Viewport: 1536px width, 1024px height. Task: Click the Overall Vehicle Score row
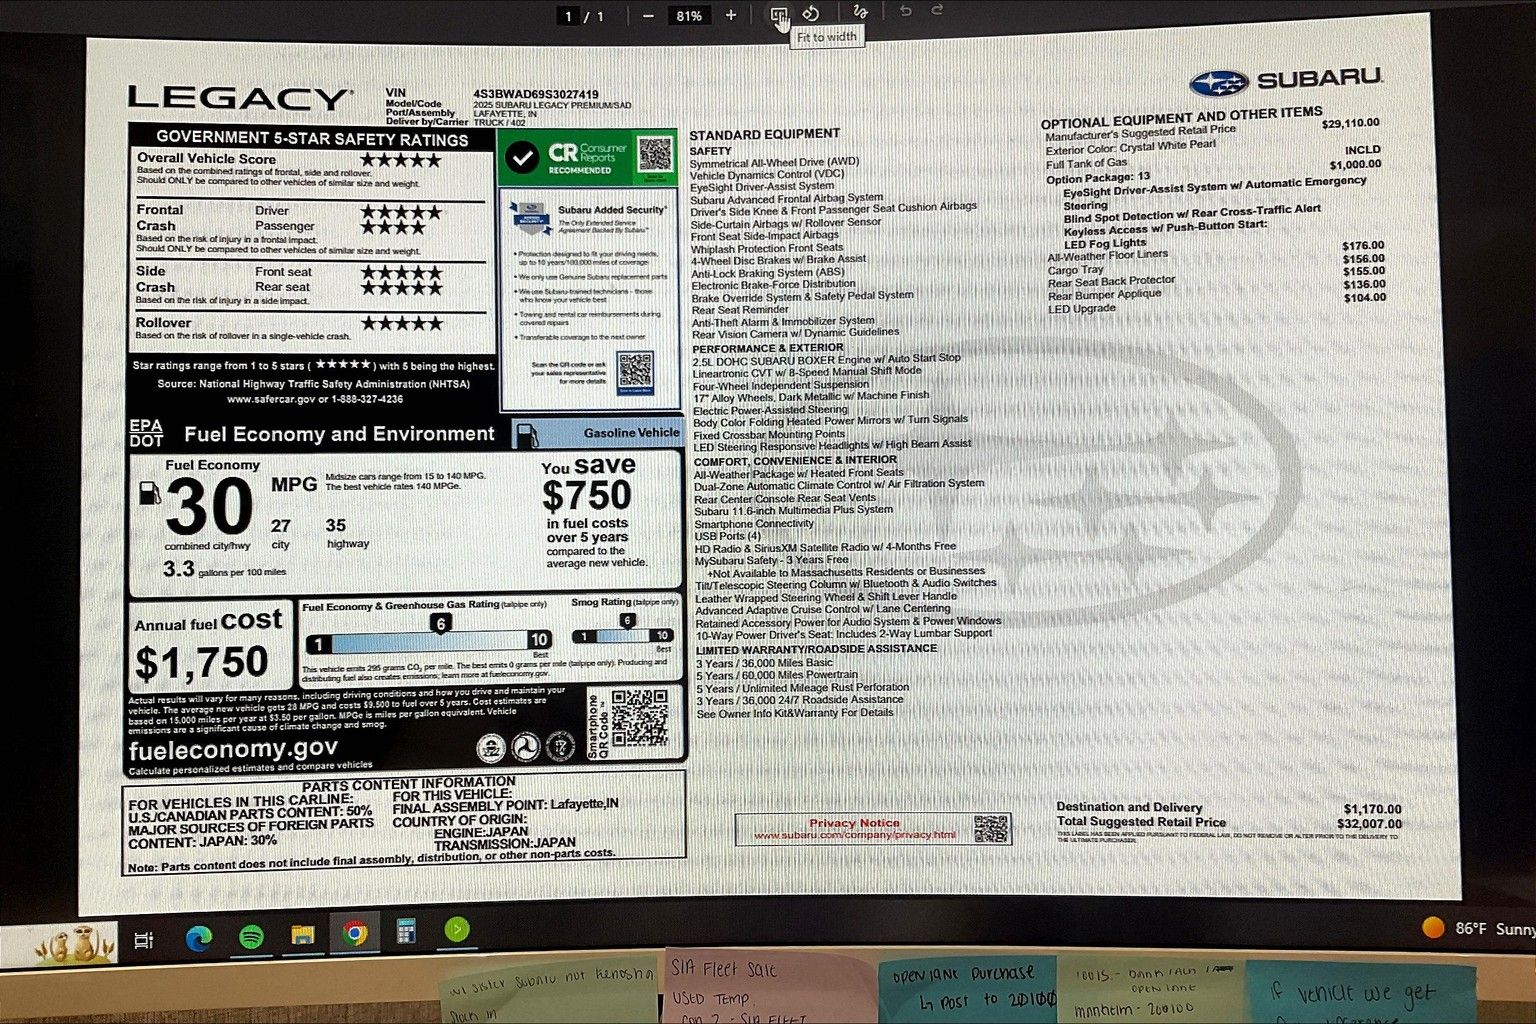(312, 170)
